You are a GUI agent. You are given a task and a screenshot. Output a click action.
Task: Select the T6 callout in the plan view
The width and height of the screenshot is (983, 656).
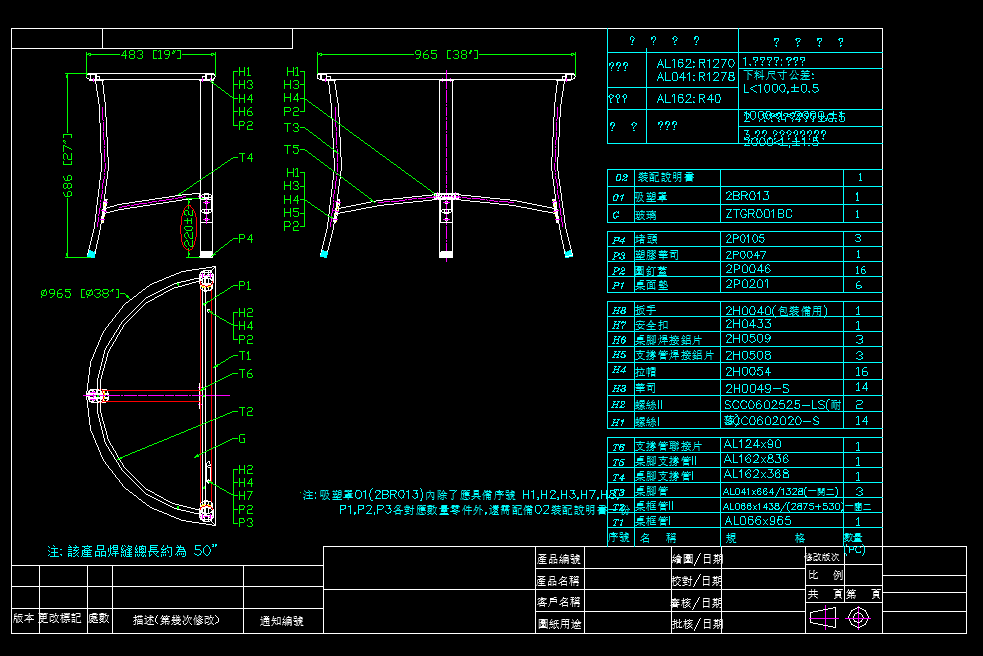246,374
